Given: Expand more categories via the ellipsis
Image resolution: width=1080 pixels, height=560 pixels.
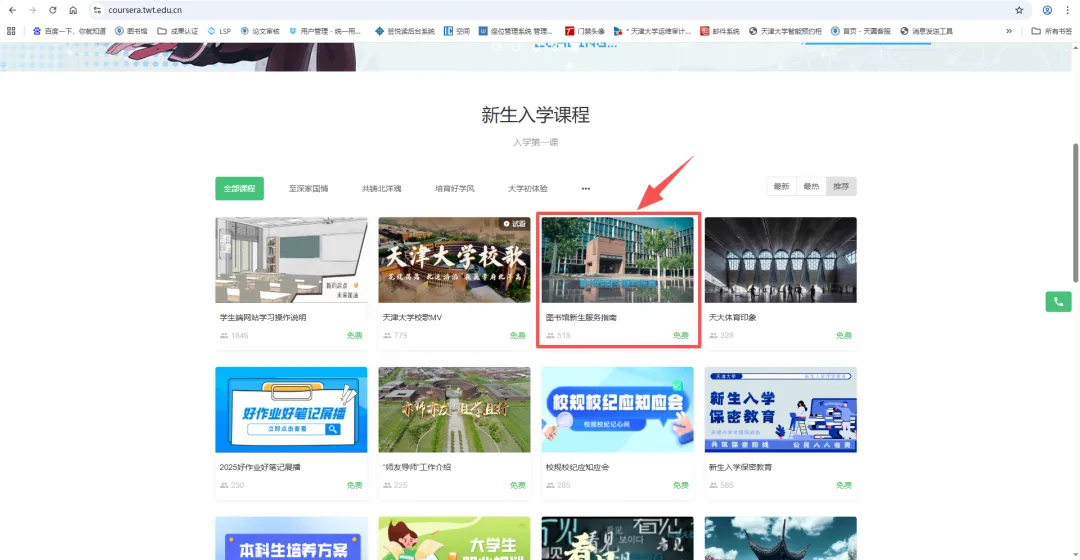Looking at the screenshot, I should (586, 188).
